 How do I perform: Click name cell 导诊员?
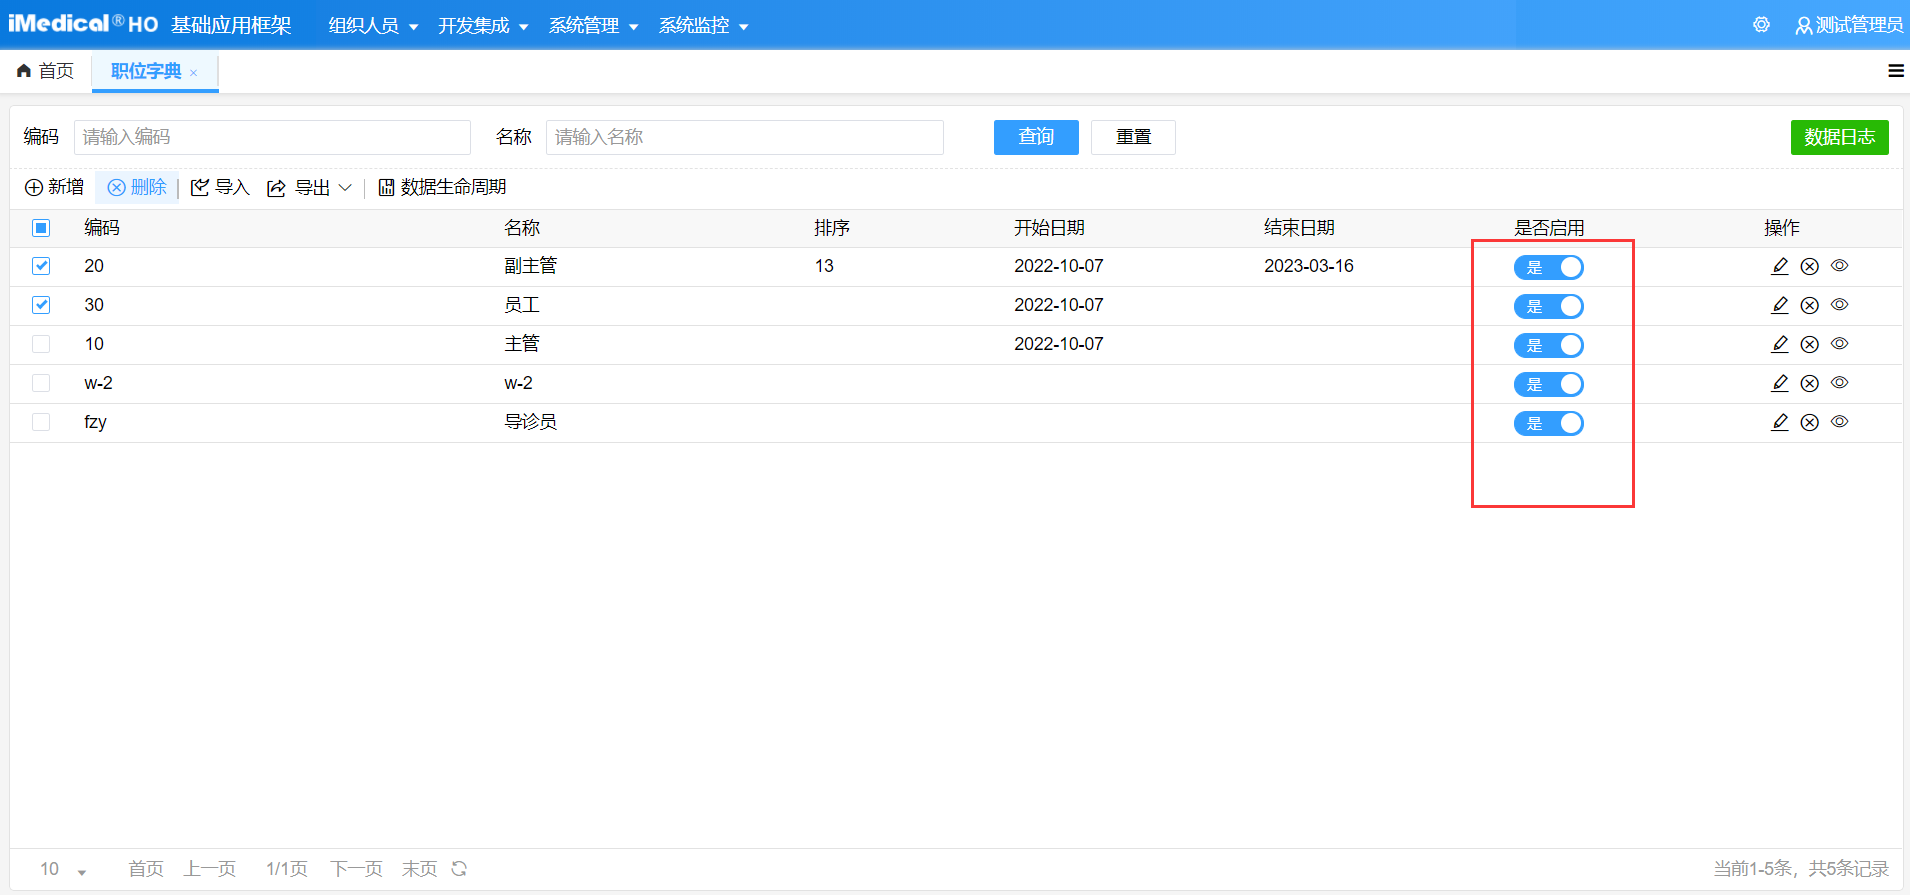tap(530, 422)
